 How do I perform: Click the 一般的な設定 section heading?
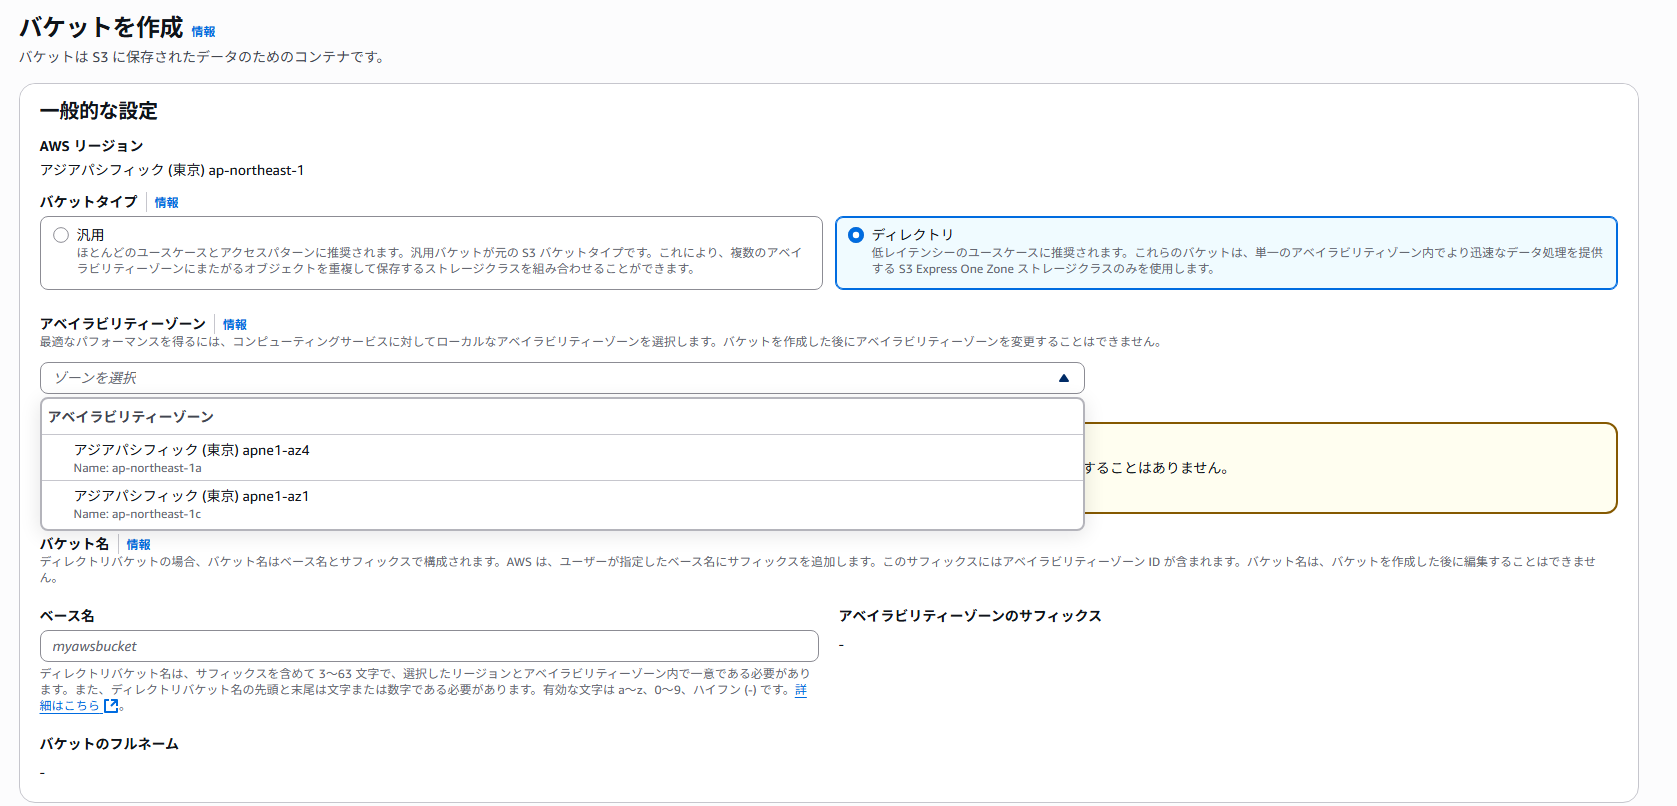(99, 111)
